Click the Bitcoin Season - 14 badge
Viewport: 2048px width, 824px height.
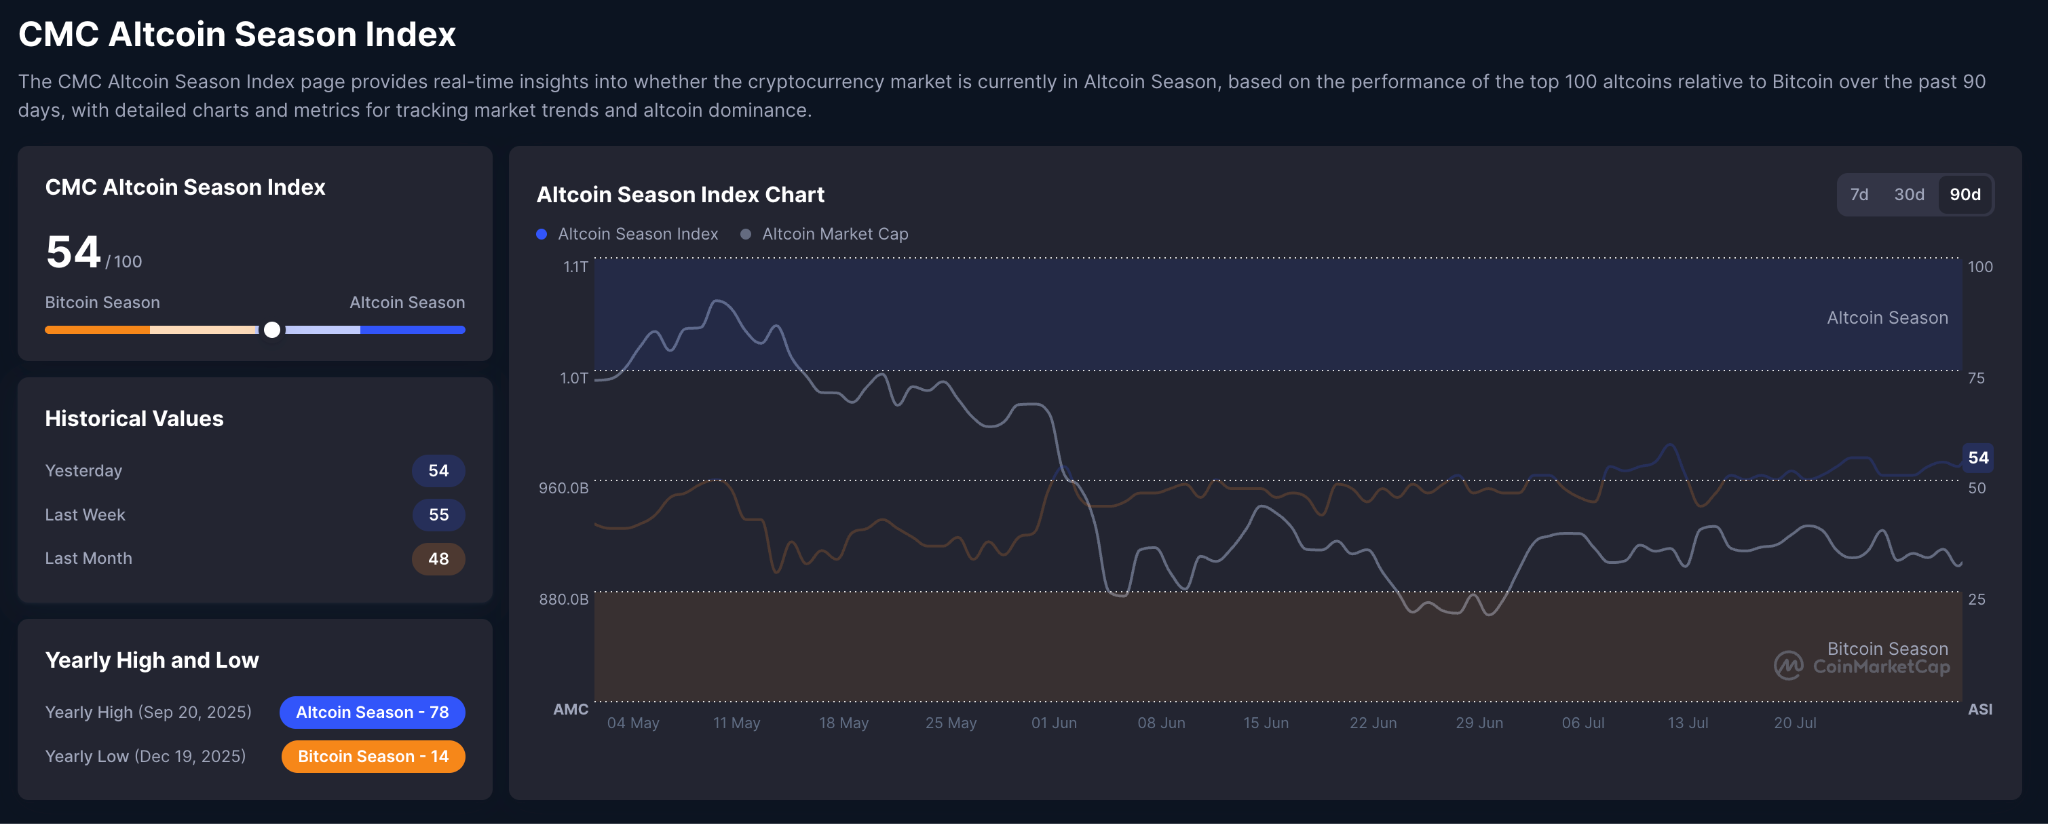click(x=373, y=756)
